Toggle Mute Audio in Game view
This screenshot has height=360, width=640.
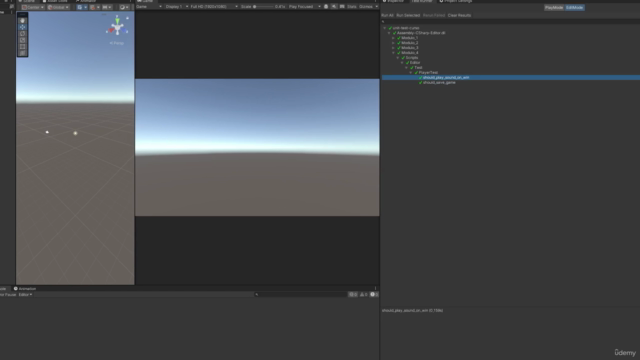coord(334,7)
